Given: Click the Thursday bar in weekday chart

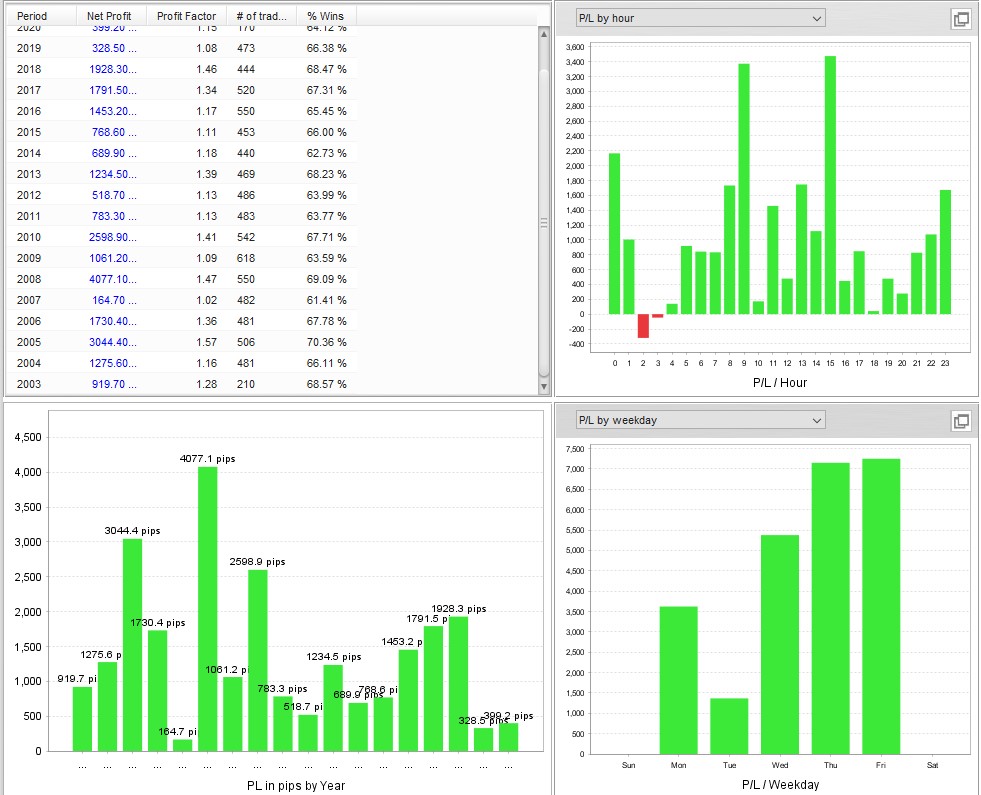Looking at the screenshot, I should [831, 609].
